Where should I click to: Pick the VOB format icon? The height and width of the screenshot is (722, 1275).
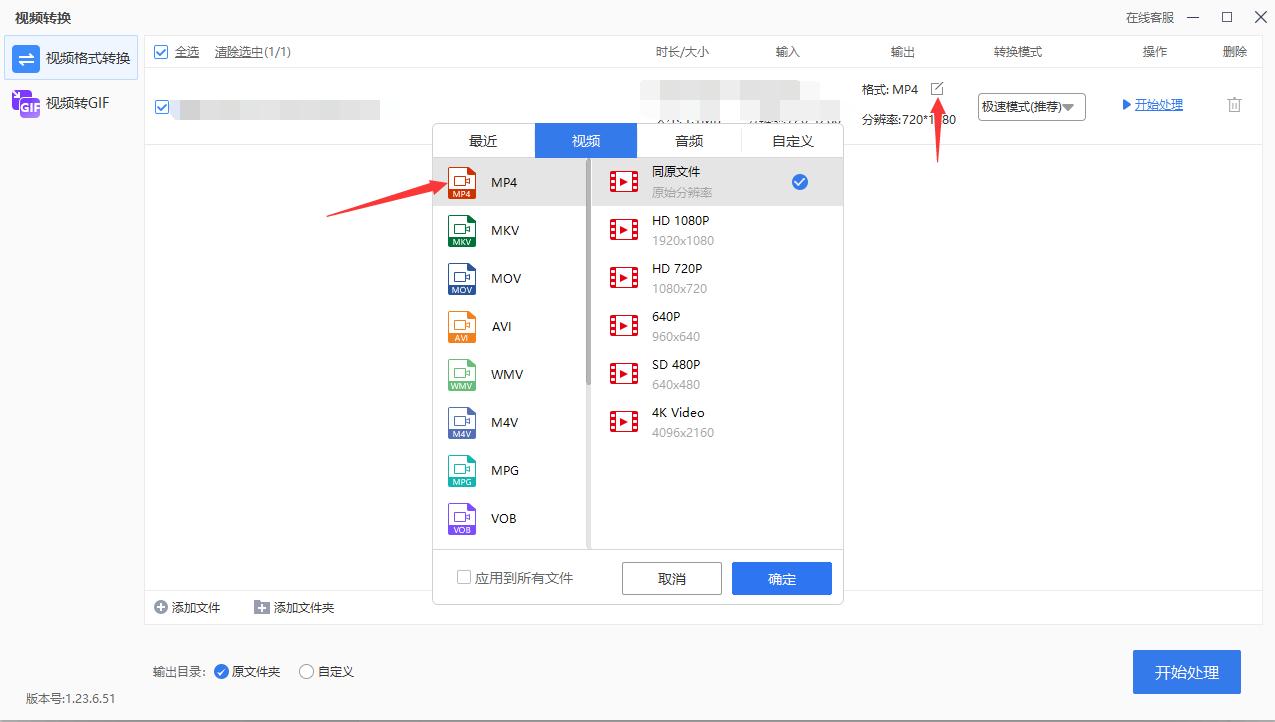[463, 518]
